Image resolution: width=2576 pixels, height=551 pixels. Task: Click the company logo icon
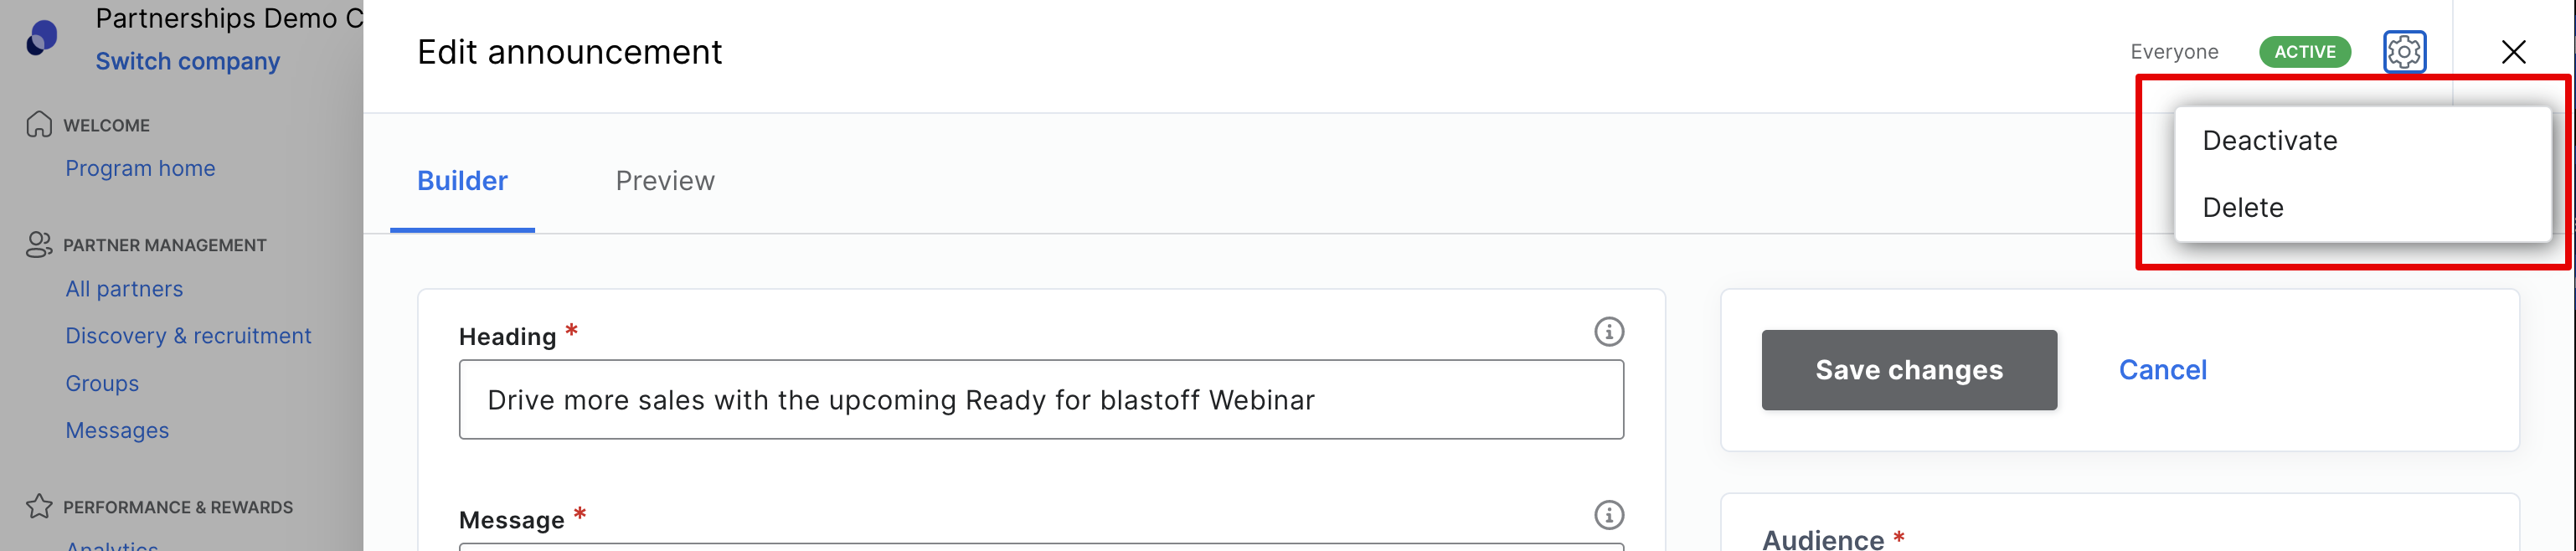(x=41, y=37)
